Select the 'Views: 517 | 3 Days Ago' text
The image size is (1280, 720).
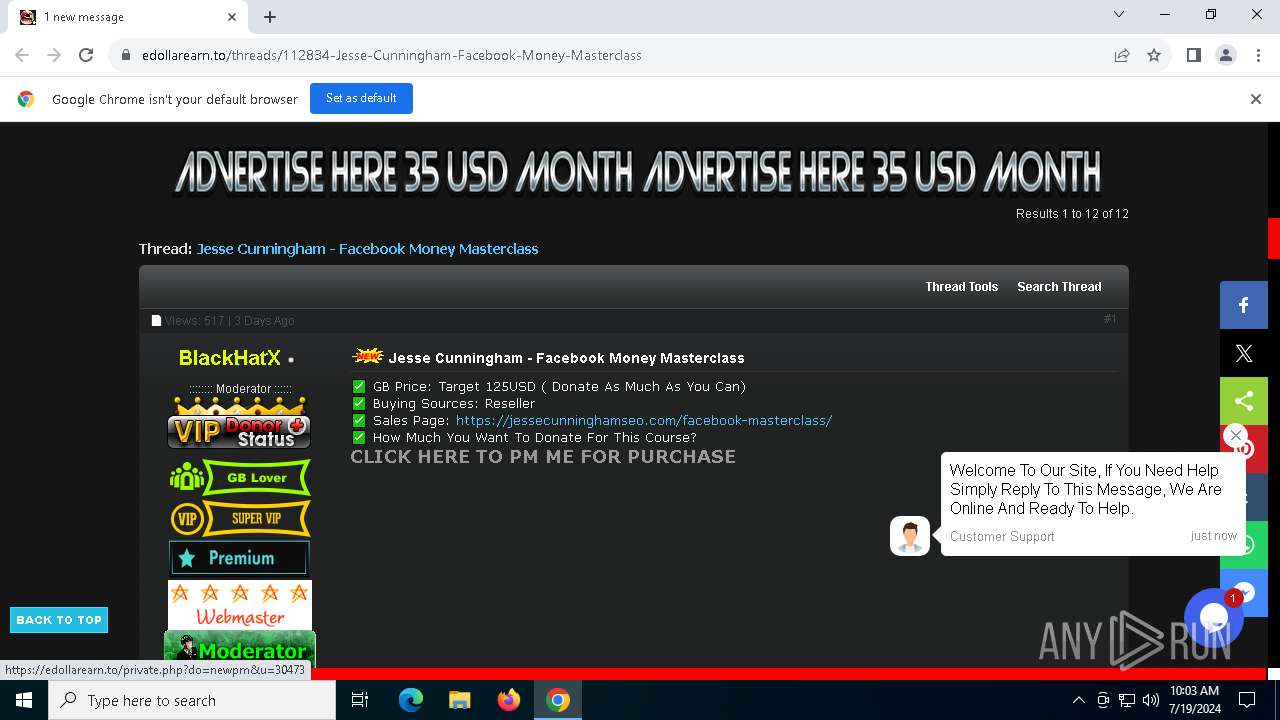(x=229, y=321)
